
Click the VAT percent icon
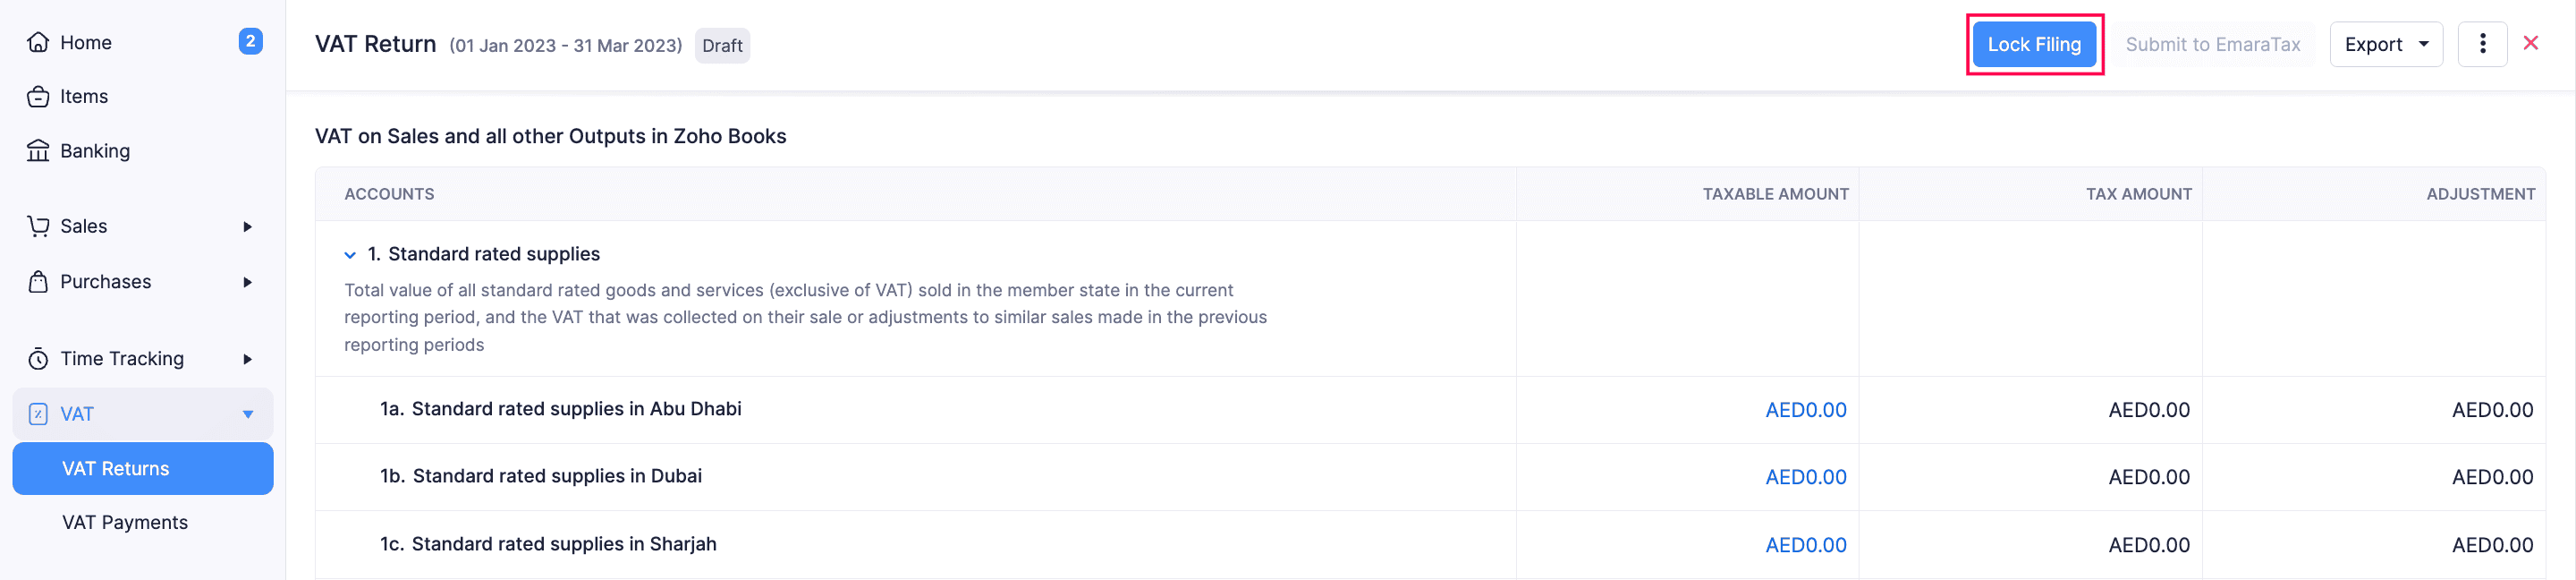(38, 414)
